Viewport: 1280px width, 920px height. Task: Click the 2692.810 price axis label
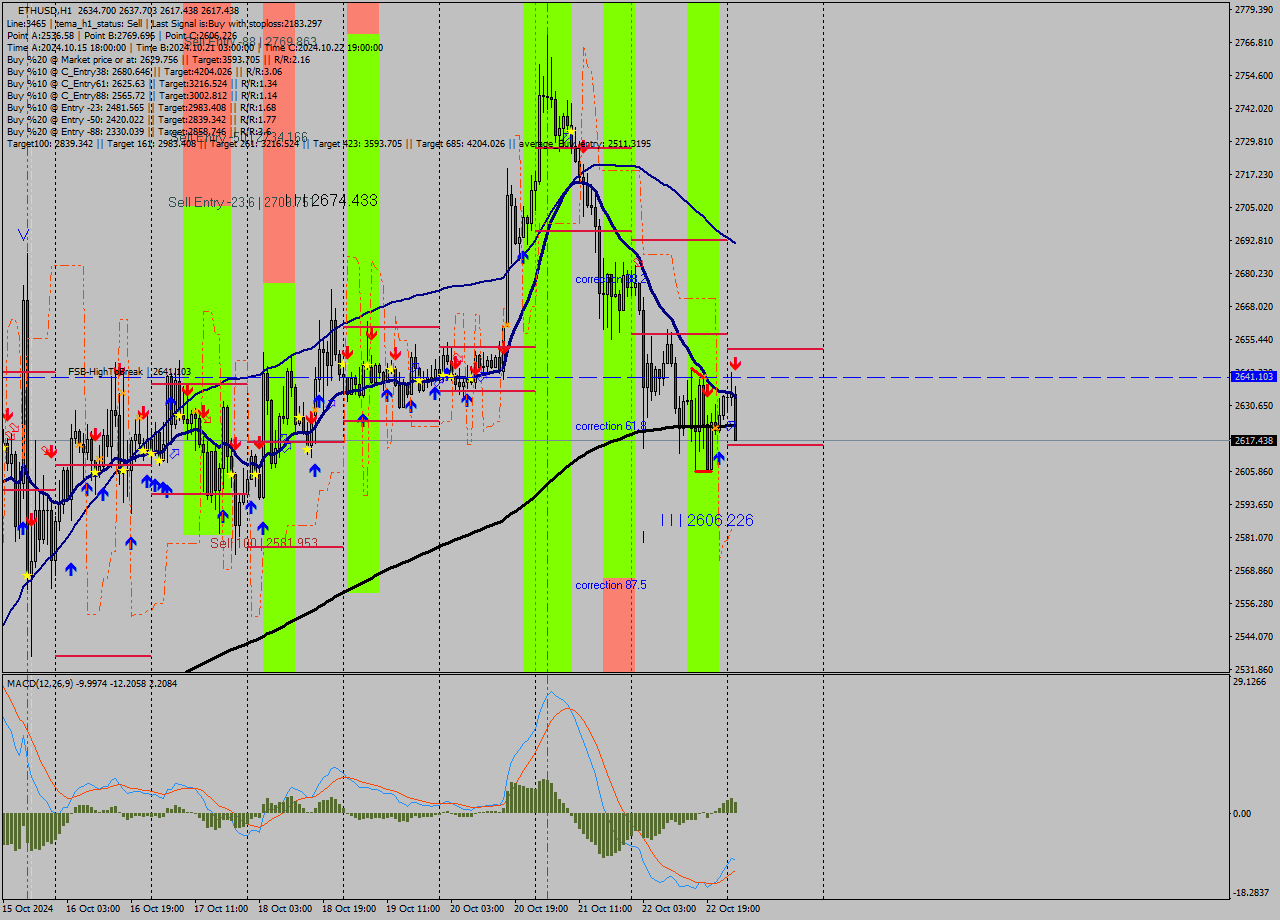pyautogui.click(x=1254, y=240)
